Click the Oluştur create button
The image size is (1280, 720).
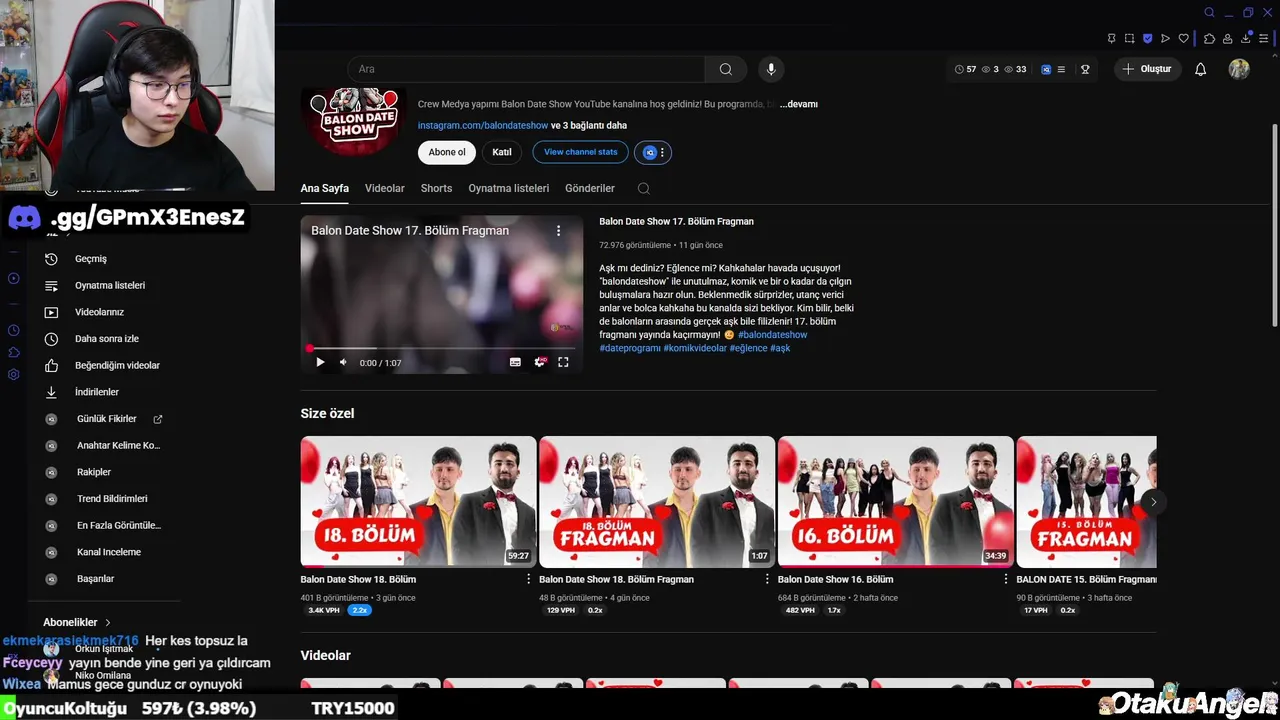1146,69
